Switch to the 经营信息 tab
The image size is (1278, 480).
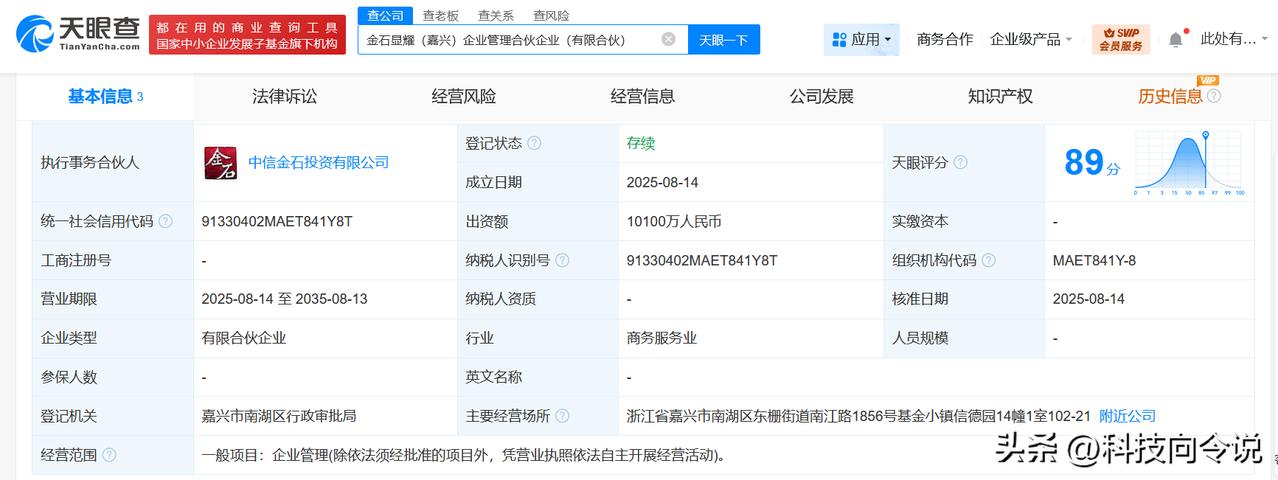643,97
